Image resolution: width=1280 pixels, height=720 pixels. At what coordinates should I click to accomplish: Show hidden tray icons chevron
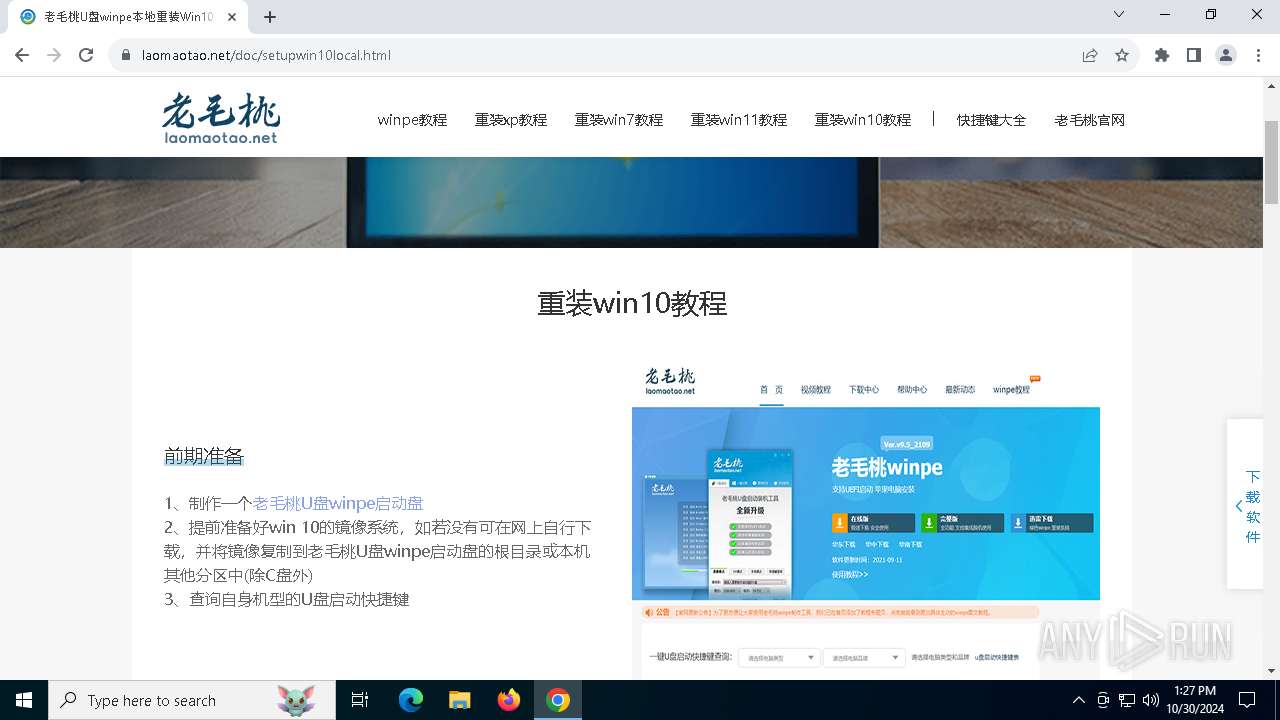pyautogui.click(x=1078, y=700)
